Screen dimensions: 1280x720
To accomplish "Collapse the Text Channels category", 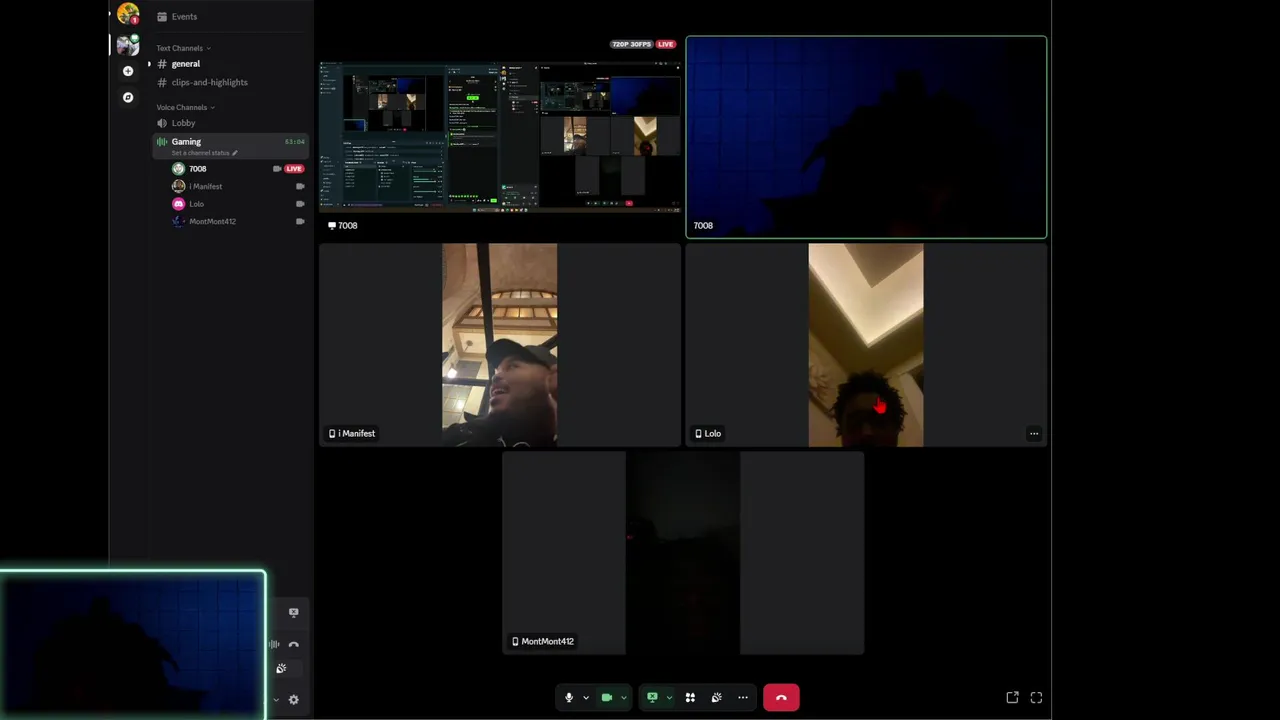I will (183, 48).
